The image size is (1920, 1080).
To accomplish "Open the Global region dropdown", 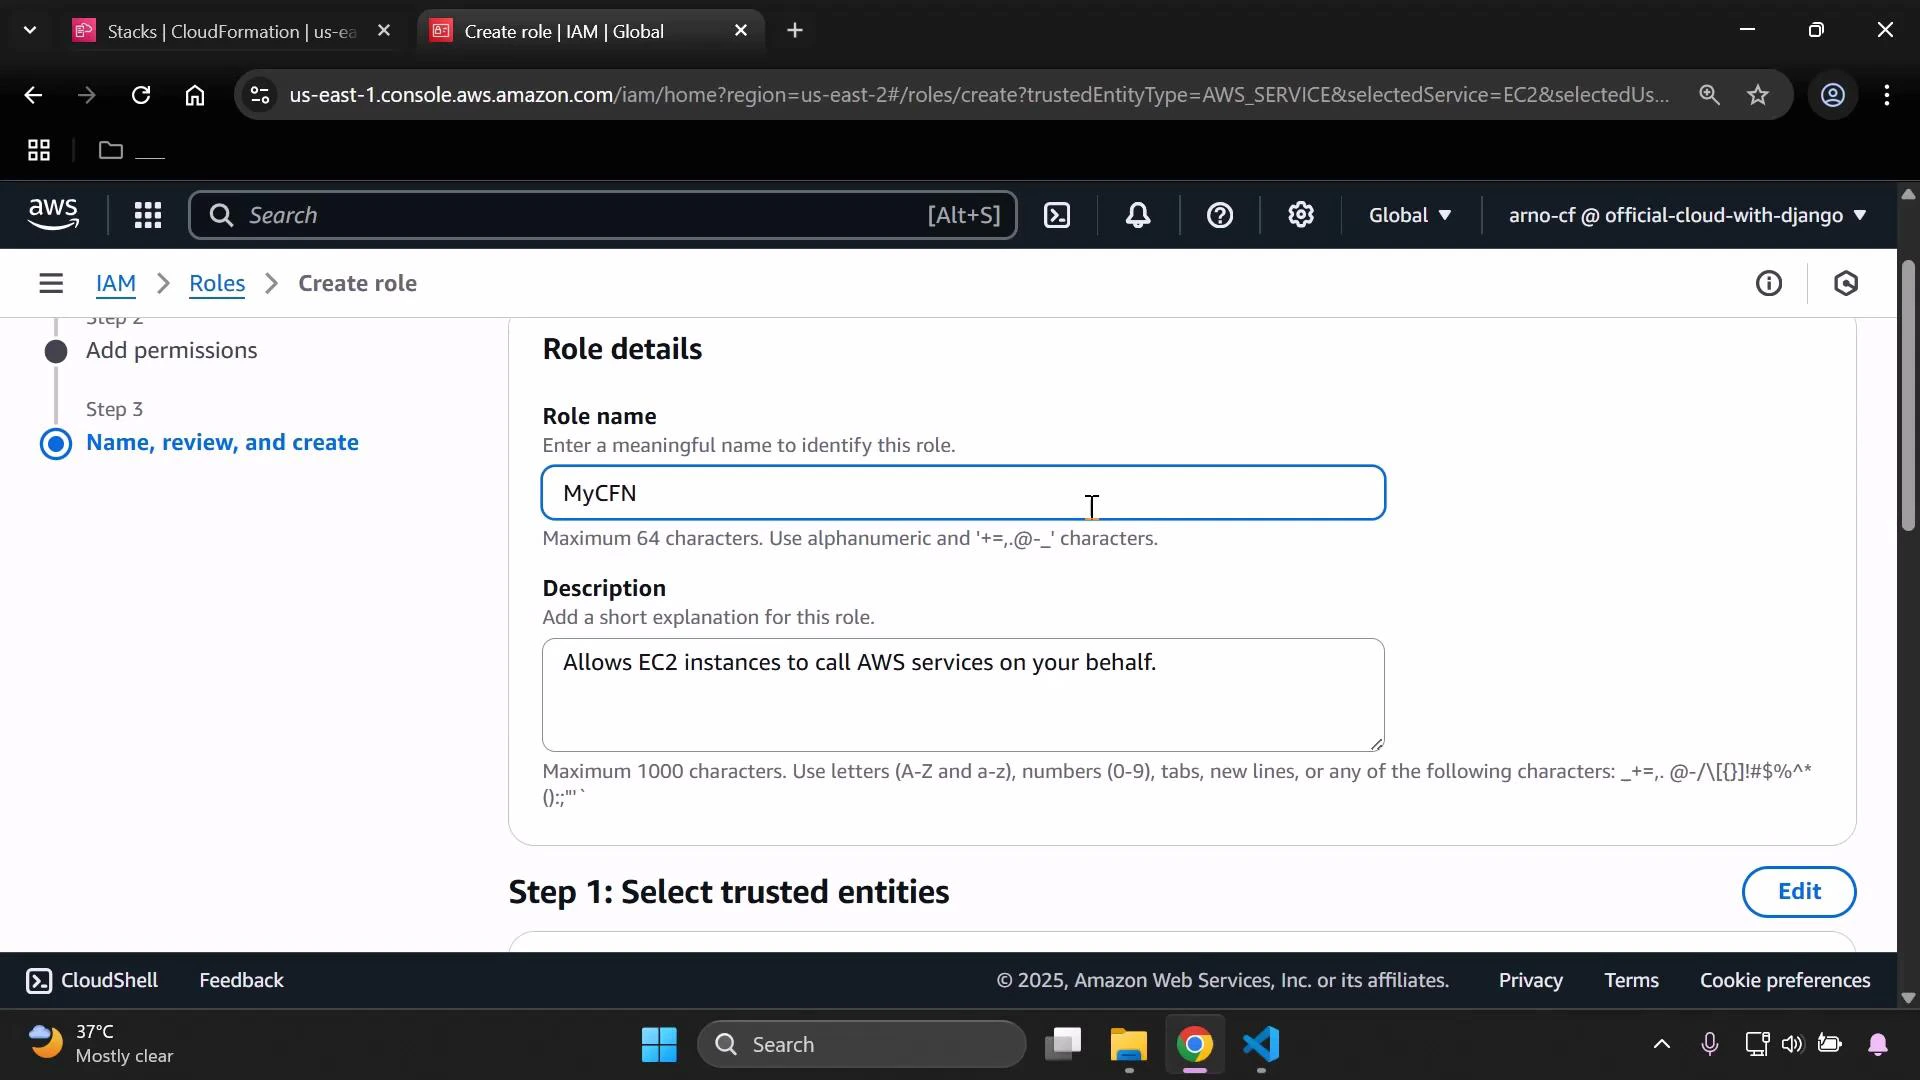I will pos(1409,215).
